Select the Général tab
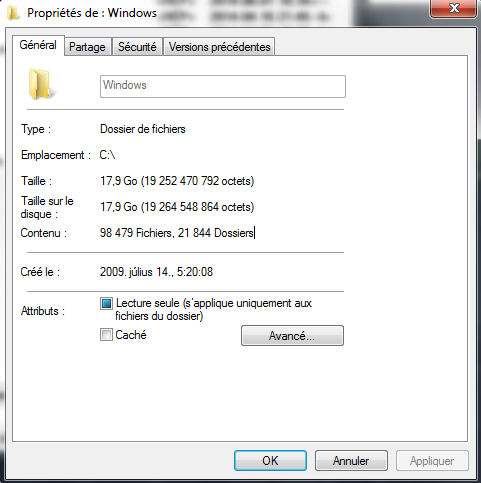The image size is (481, 483). coord(38,45)
